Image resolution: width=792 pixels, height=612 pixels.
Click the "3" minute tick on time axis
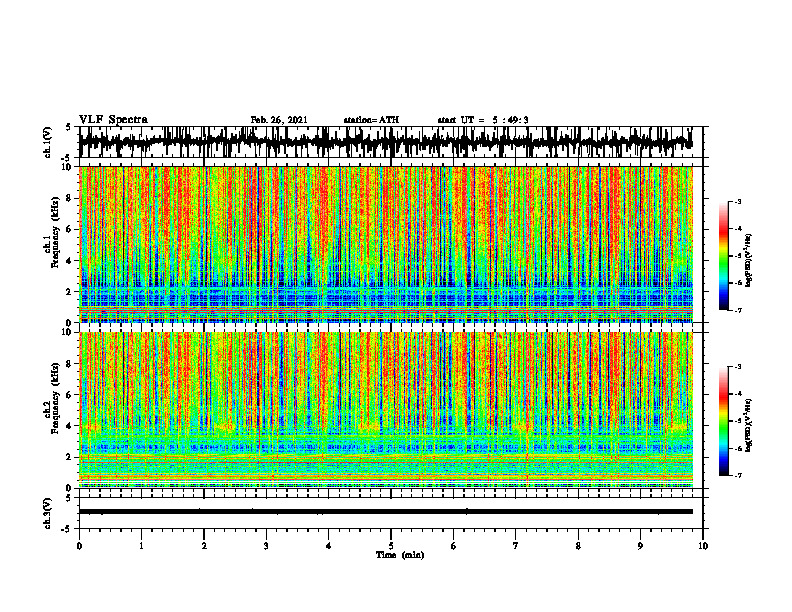tap(266, 546)
